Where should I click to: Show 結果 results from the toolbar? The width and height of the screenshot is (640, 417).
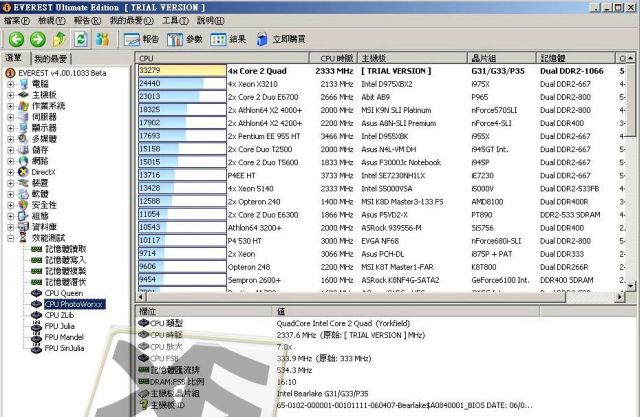(228, 39)
